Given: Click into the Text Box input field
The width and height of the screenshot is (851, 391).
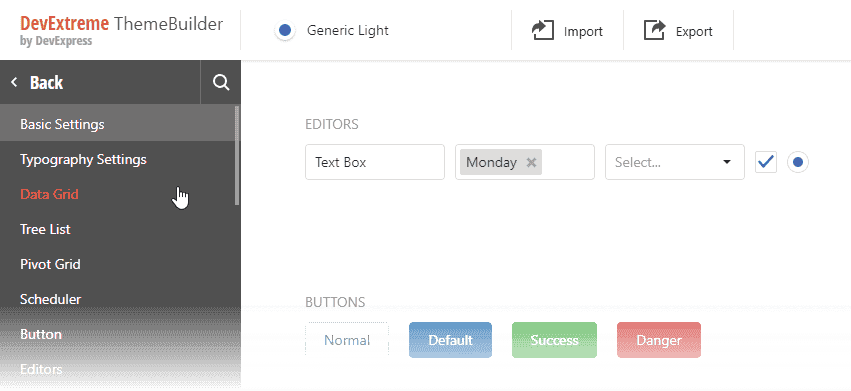Looking at the screenshot, I should coord(375,162).
